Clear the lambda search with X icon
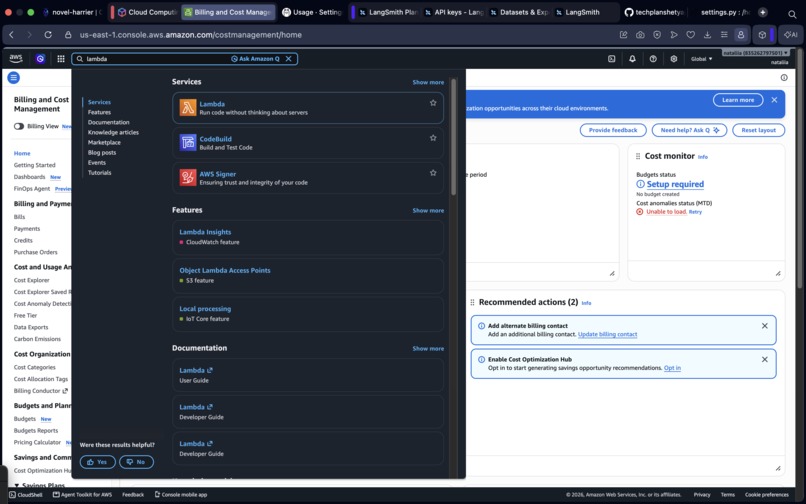This screenshot has width=806, height=504. pos(288,59)
